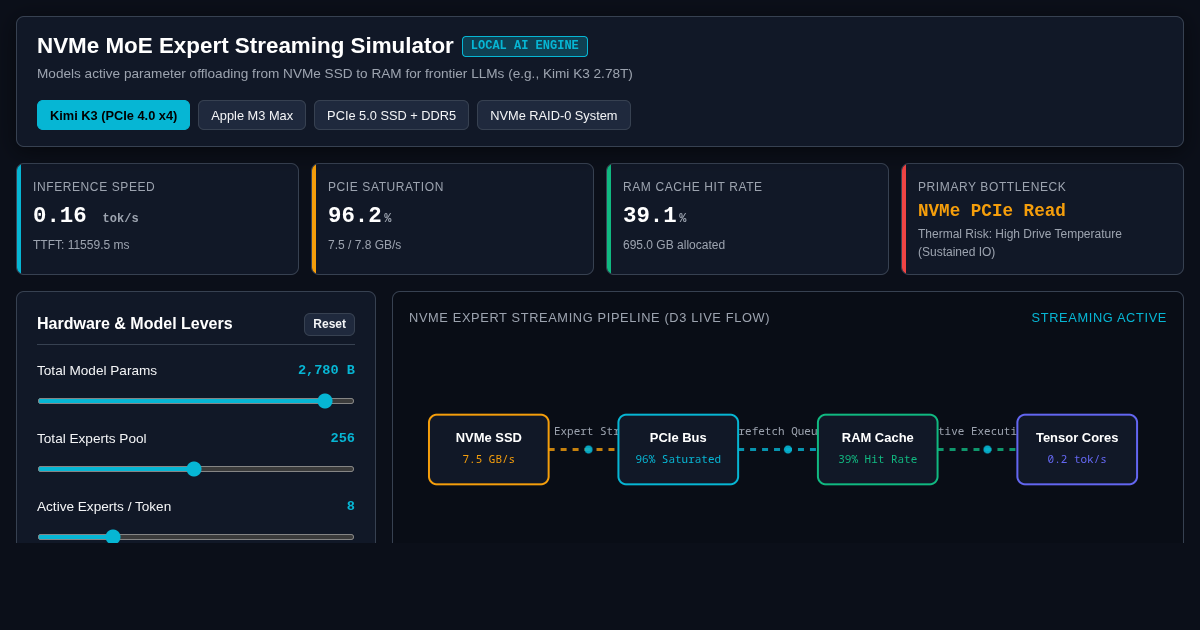Viewport: 1200px width, 630px height.
Task: Reset the hardware and model levers
Action: 329,324
